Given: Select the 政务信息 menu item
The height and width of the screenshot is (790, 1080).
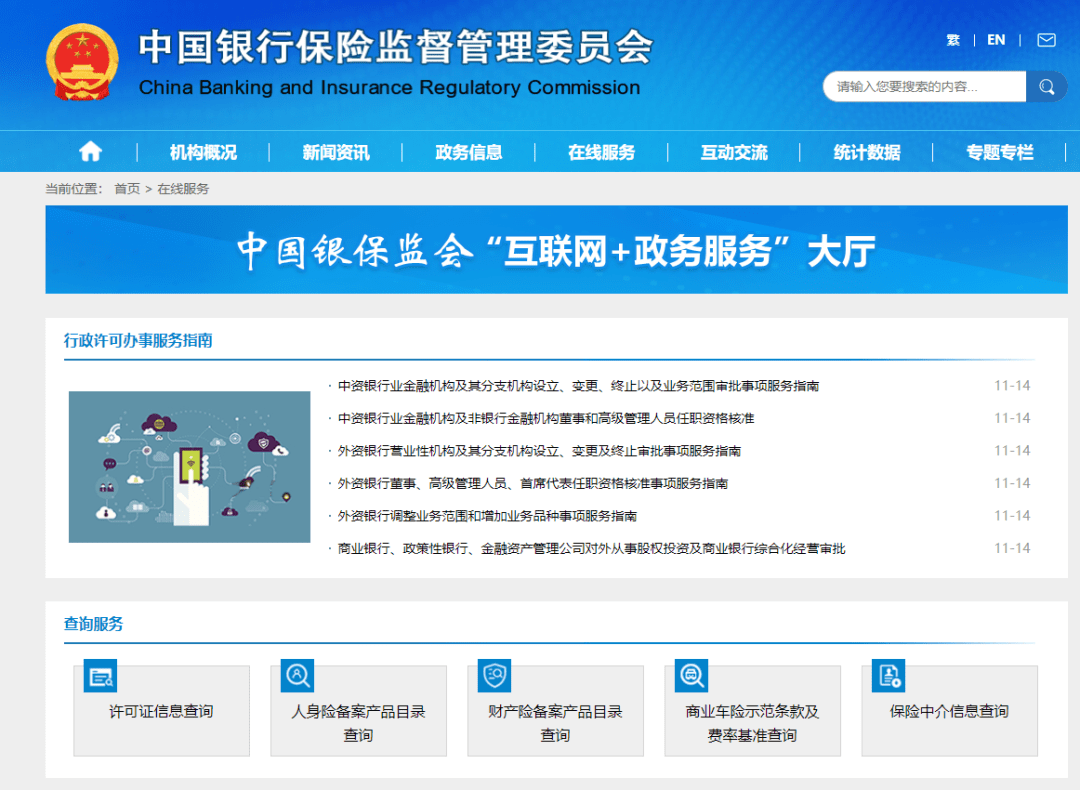Looking at the screenshot, I should 469,152.
